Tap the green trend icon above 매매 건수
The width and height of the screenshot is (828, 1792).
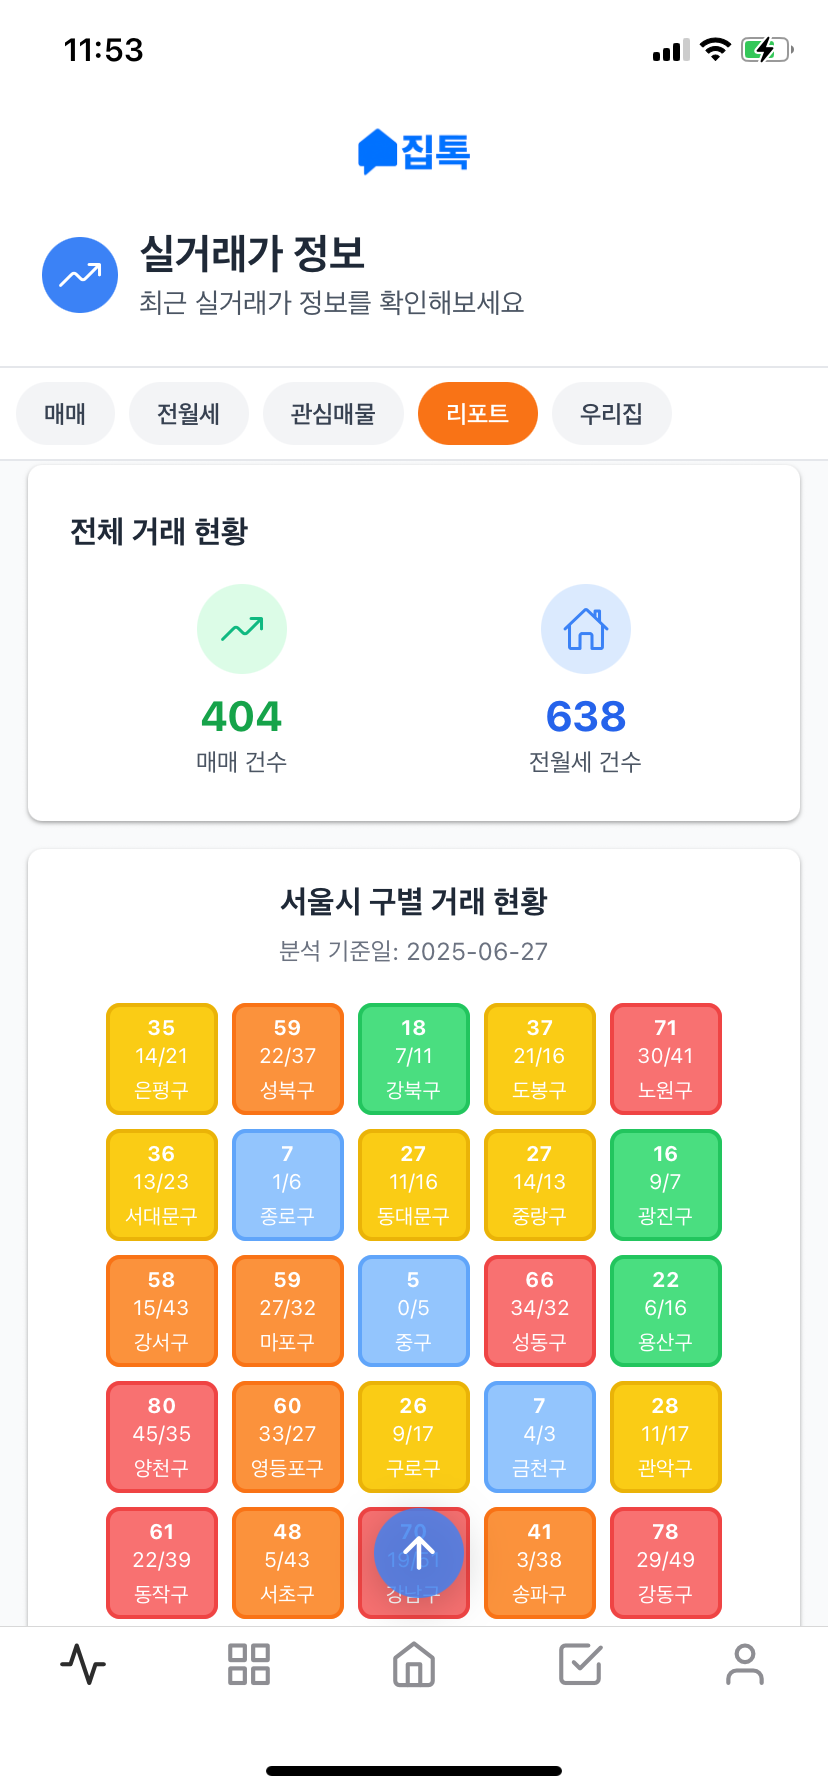point(242,629)
